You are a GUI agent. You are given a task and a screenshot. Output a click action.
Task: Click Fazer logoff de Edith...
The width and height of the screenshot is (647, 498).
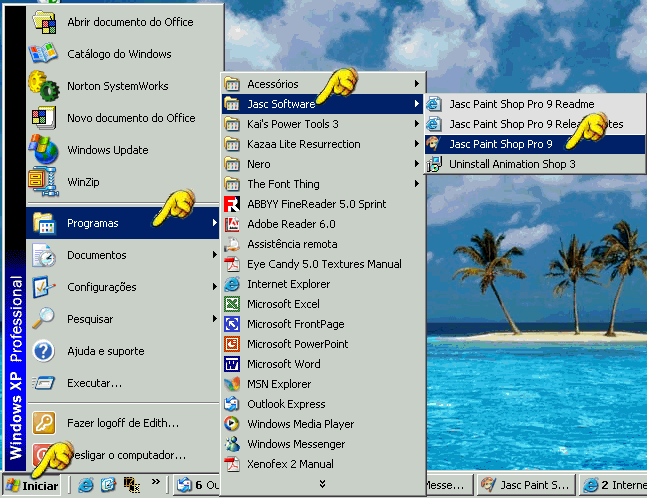(123, 423)
